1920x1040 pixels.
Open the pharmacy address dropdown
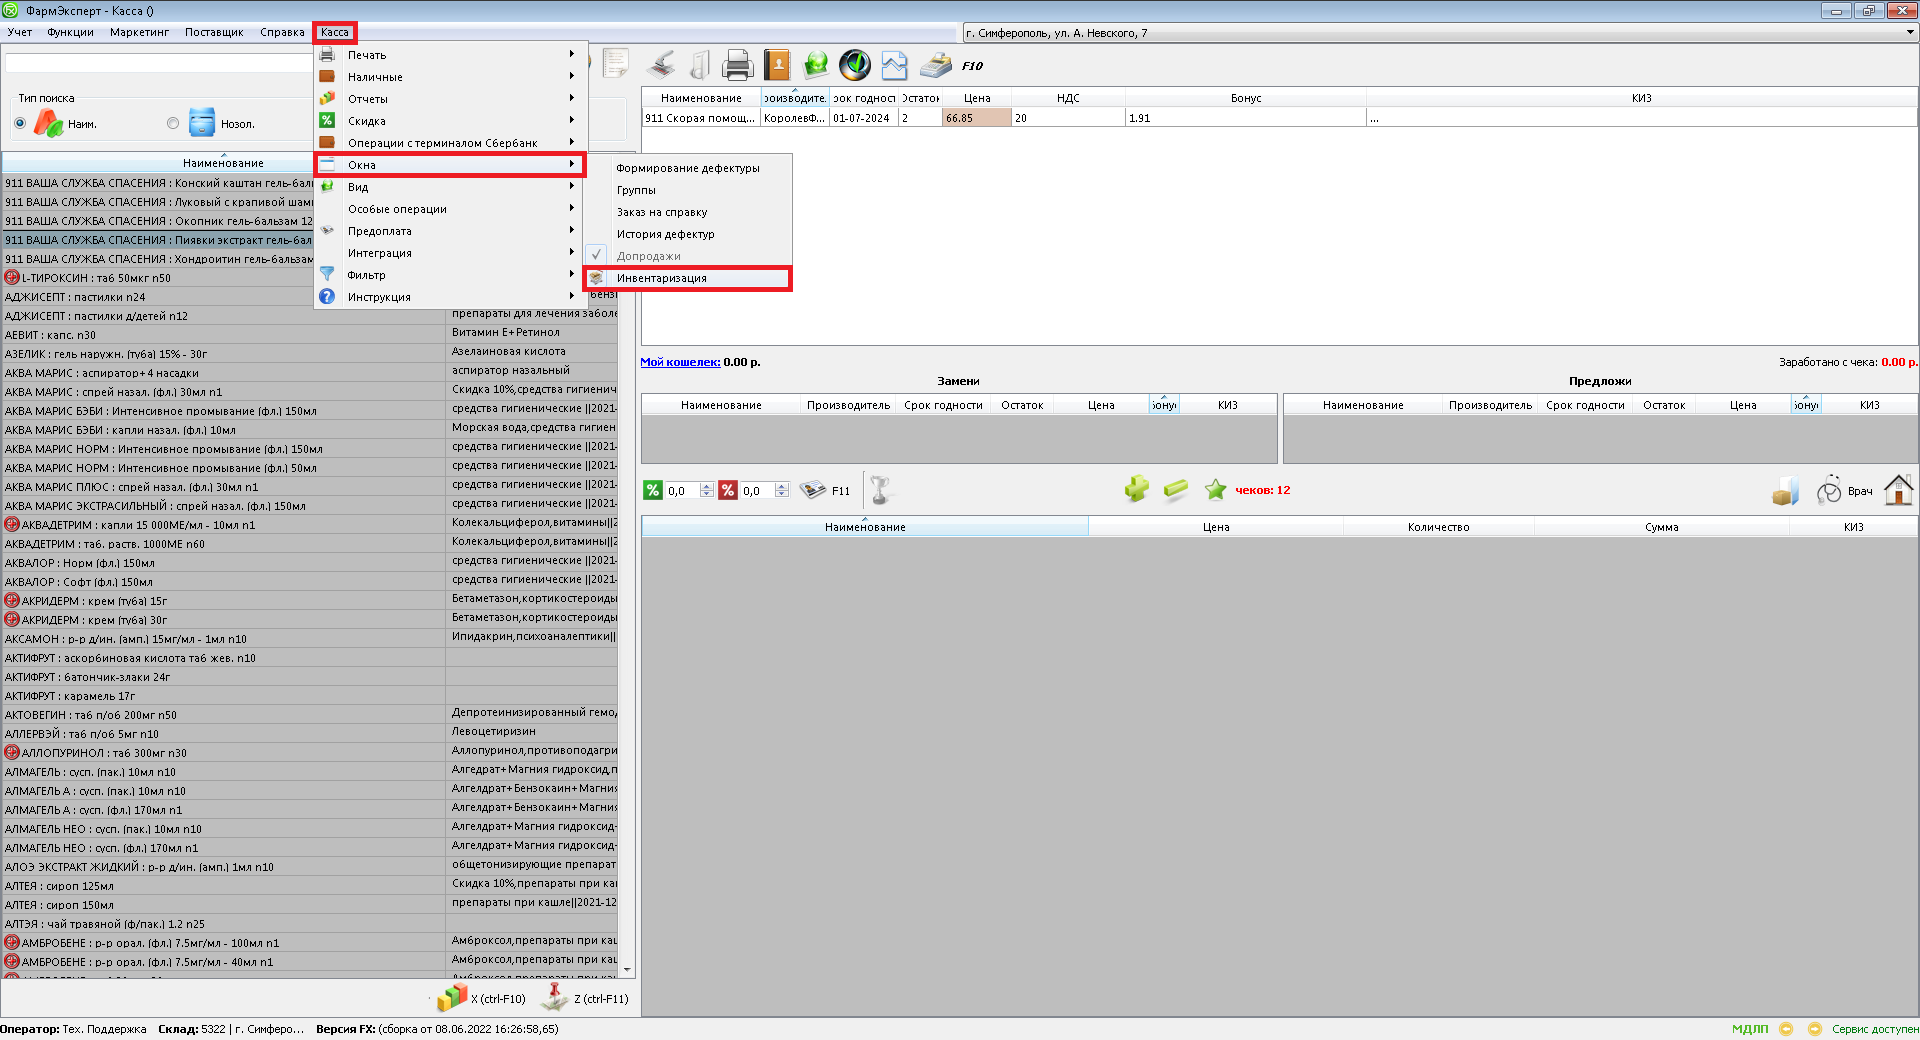point(1910,33)
